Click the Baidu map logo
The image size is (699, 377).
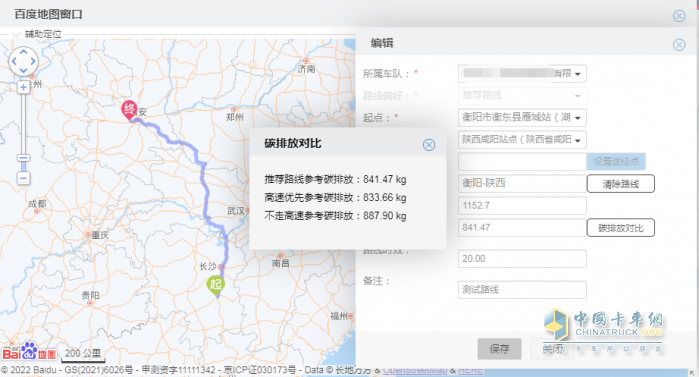29,352
